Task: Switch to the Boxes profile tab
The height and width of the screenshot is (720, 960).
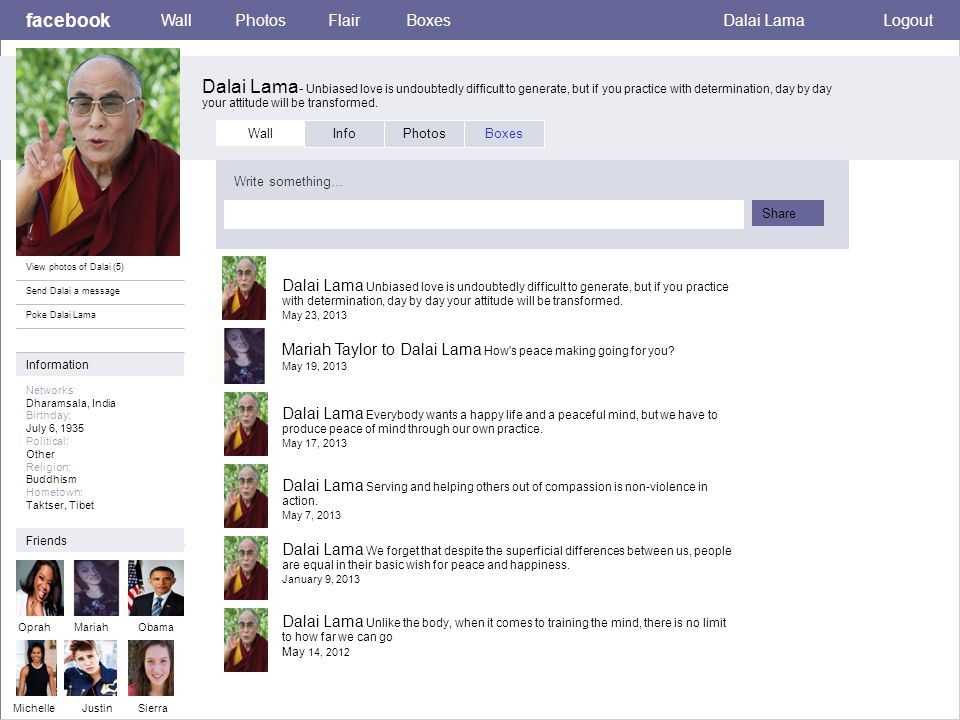Action: [504, 133]
